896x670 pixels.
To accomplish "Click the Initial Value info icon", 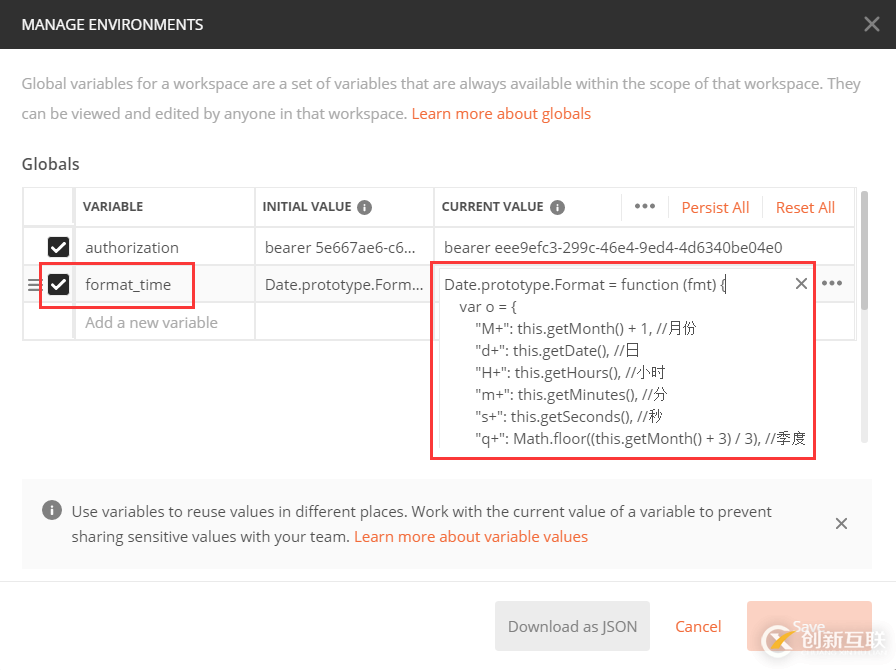I will coord(365,207).
